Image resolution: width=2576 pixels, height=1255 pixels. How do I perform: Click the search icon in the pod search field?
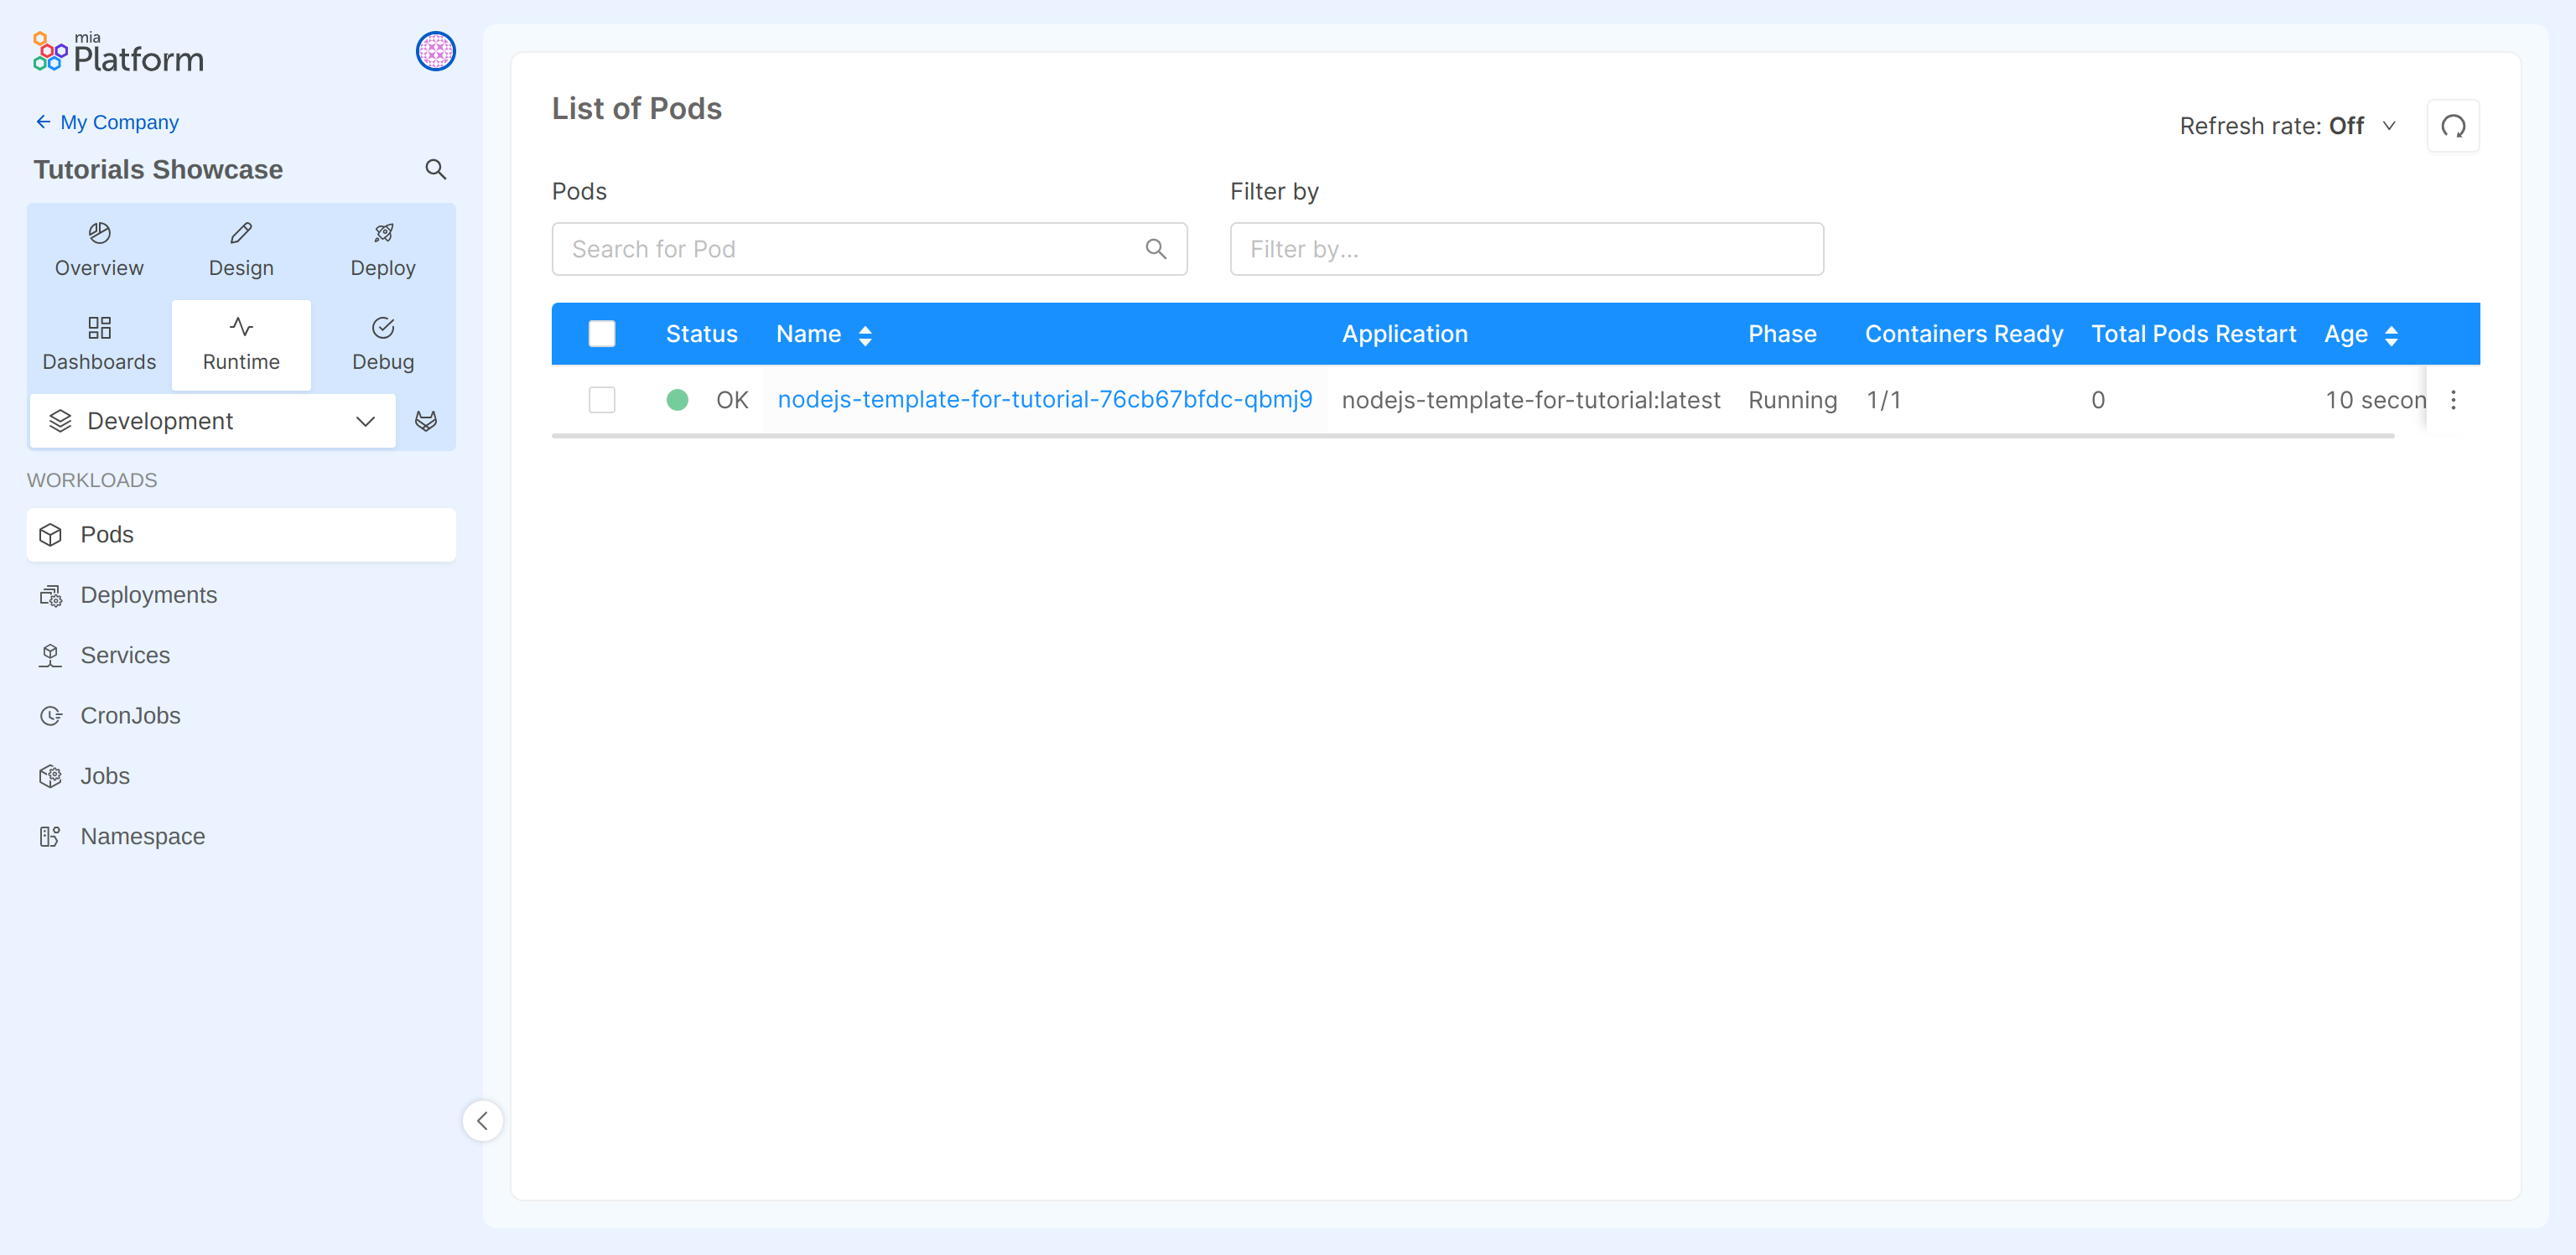(1155, 249)
